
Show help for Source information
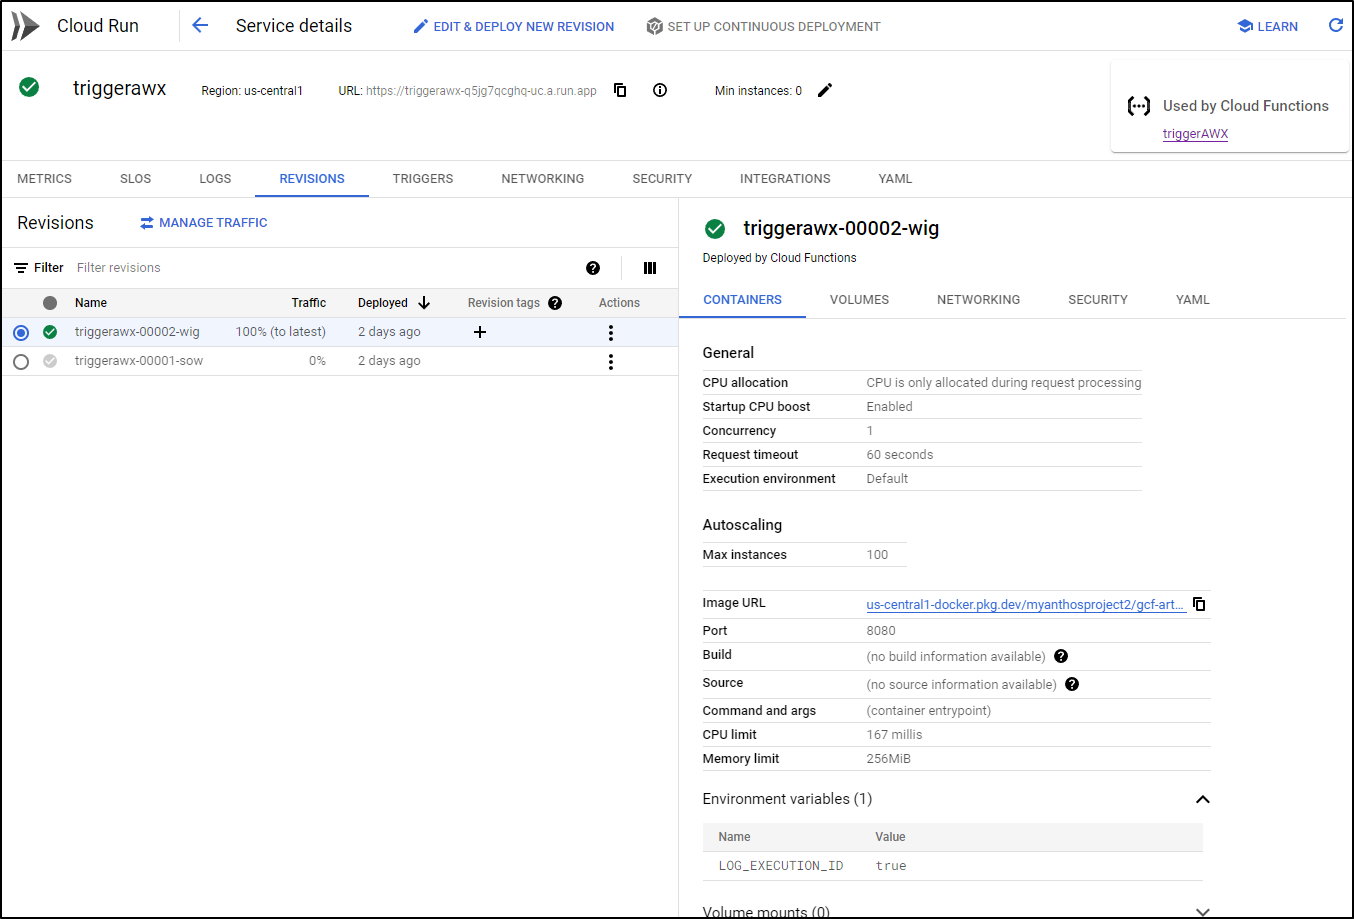(1072, 684)
